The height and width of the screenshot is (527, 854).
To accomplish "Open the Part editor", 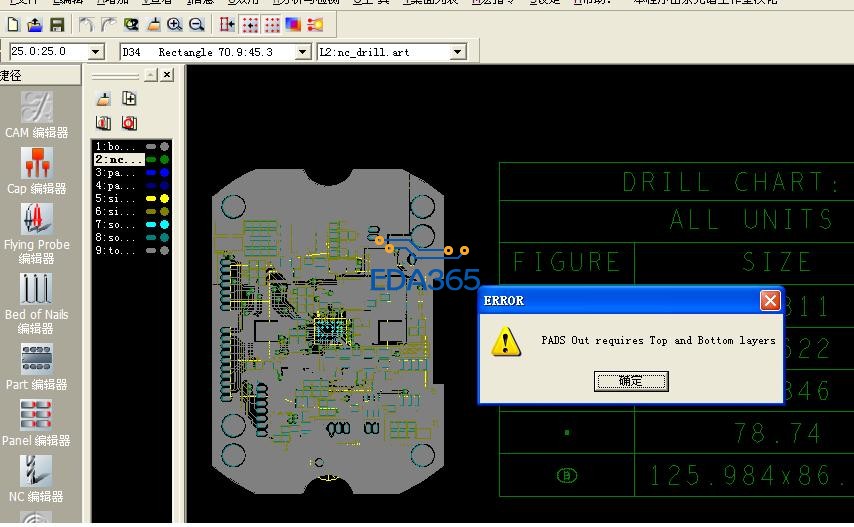I will (x=36, y=367).
